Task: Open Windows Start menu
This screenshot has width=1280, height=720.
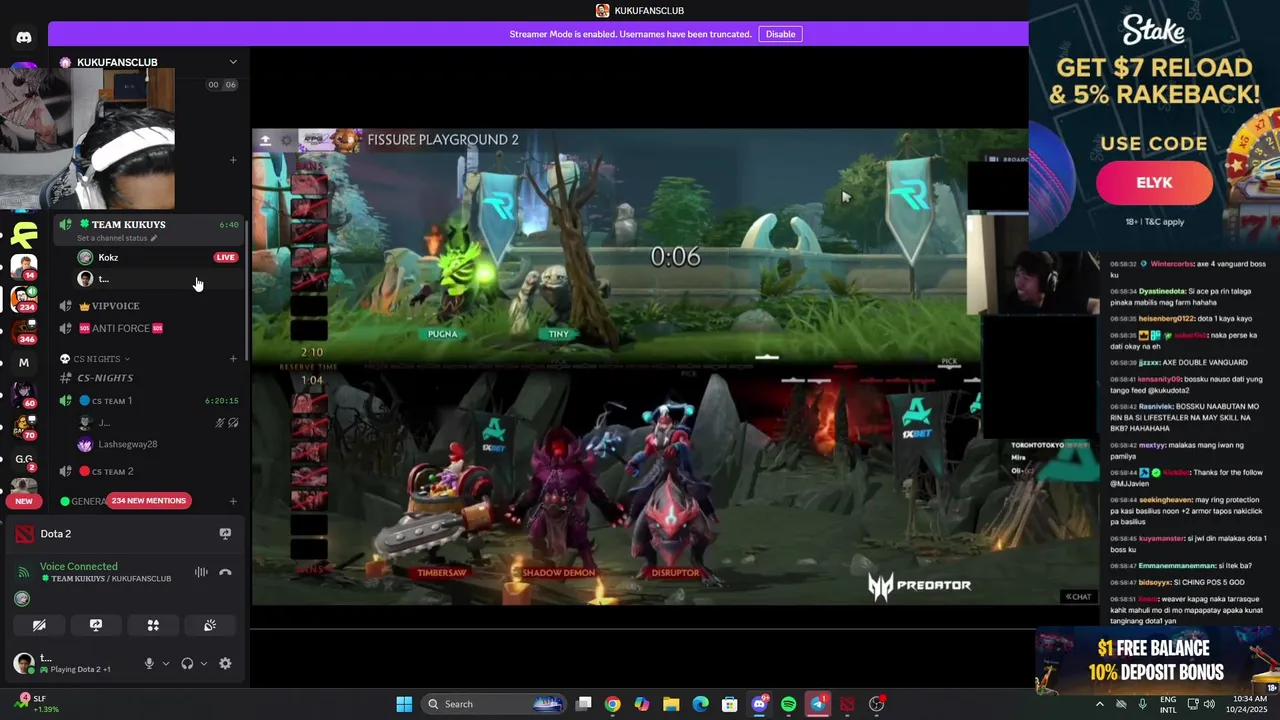Action: (x=404, y=704)
